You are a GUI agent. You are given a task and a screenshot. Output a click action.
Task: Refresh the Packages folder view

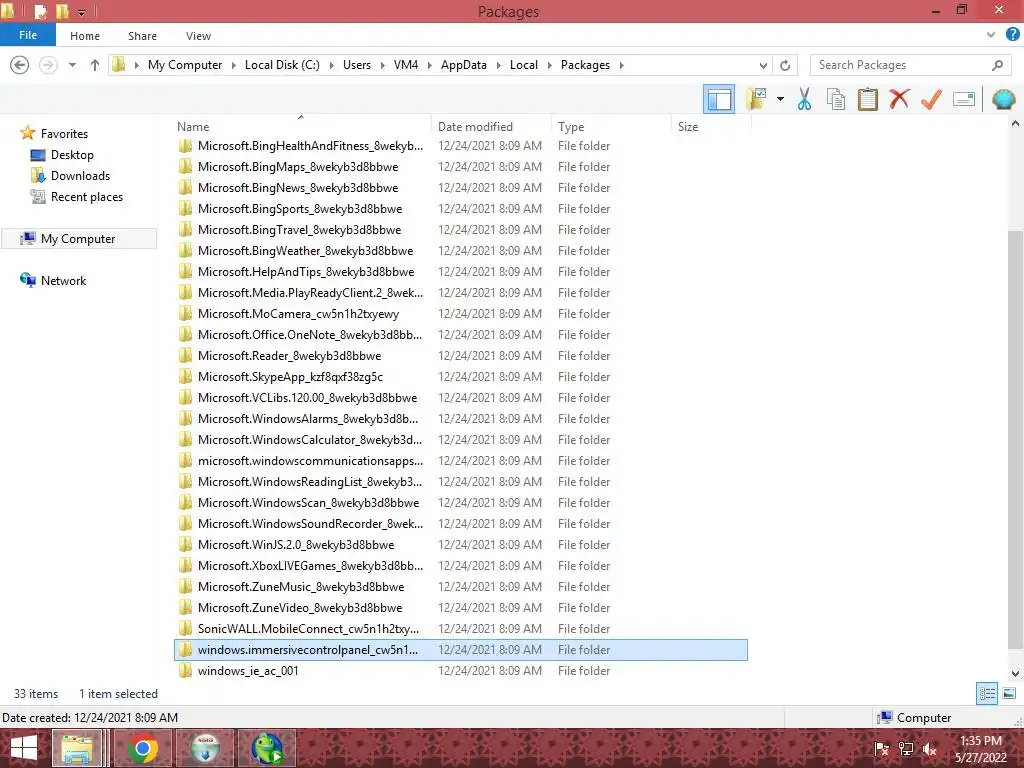coord(785,65)
